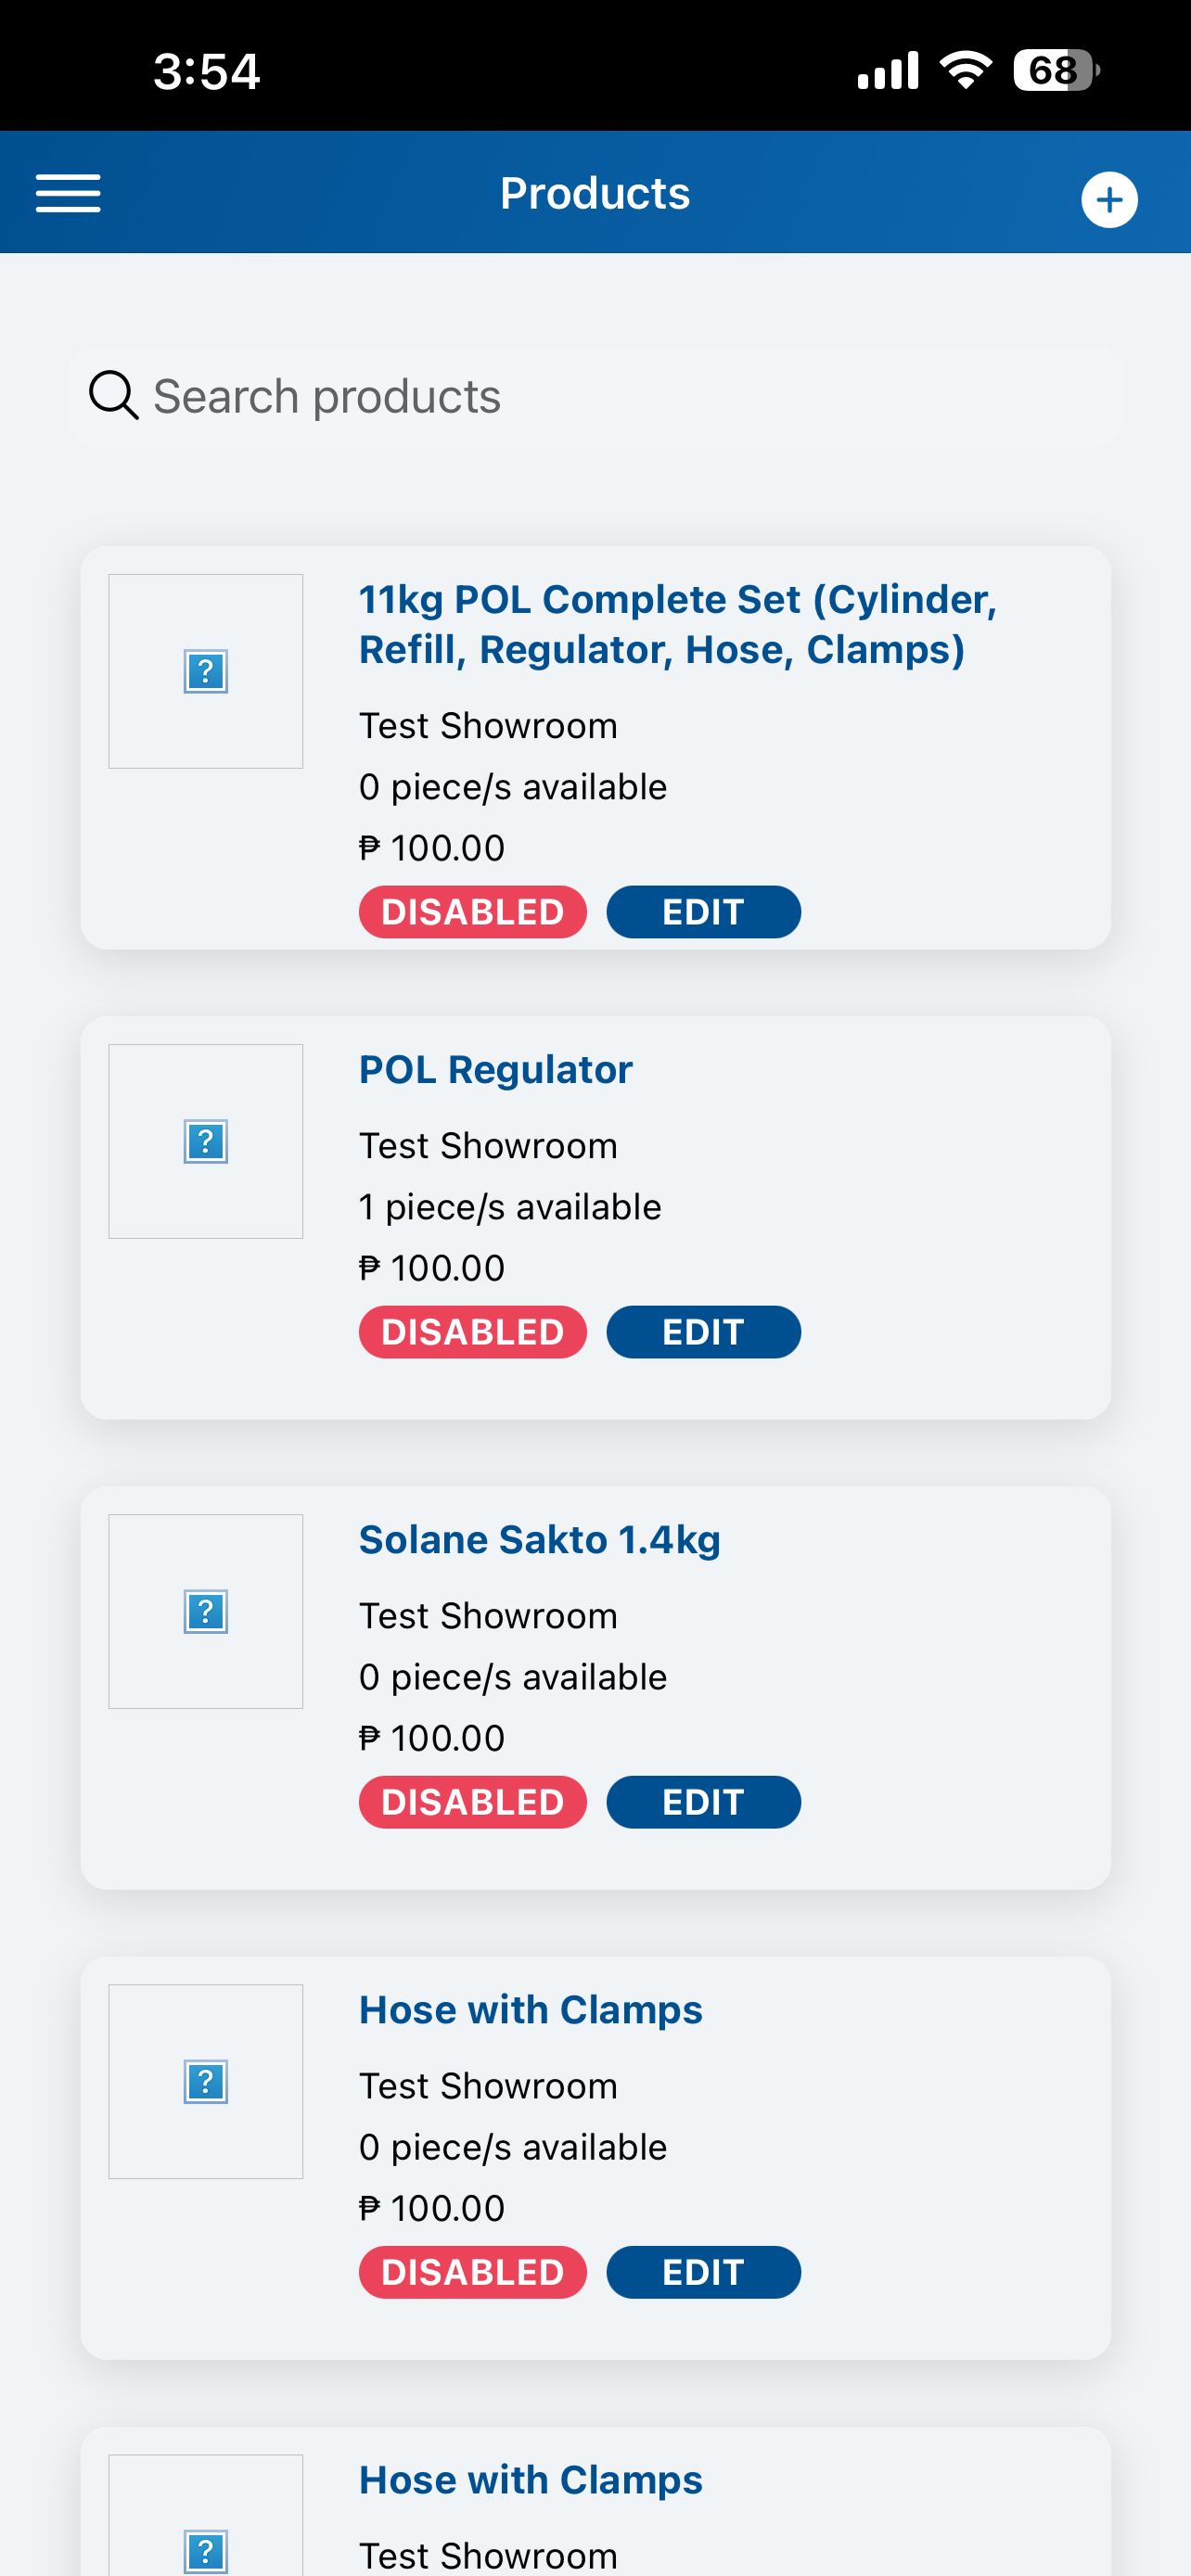This screenshot has width=1191, height=2576.
Task: Tap the Solane Sakto 1.4kg image placeholder
Action: click(x=206, y=1611)
